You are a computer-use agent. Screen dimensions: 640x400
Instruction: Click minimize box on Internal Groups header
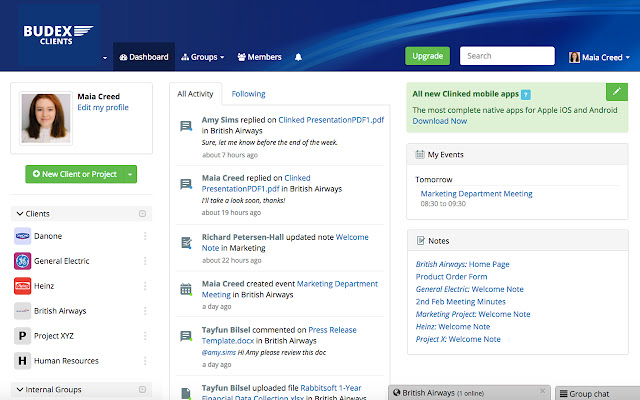142,389
